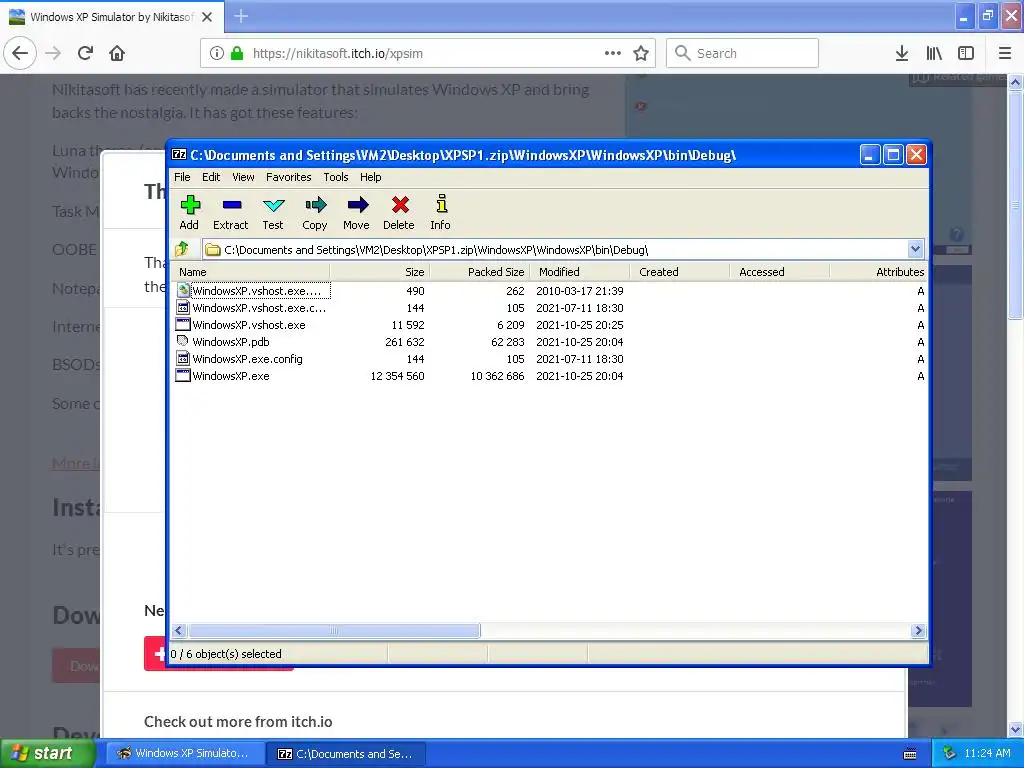
Task: Switch to Windows XP Simulator taskbar button
Action: coord(185,753)
